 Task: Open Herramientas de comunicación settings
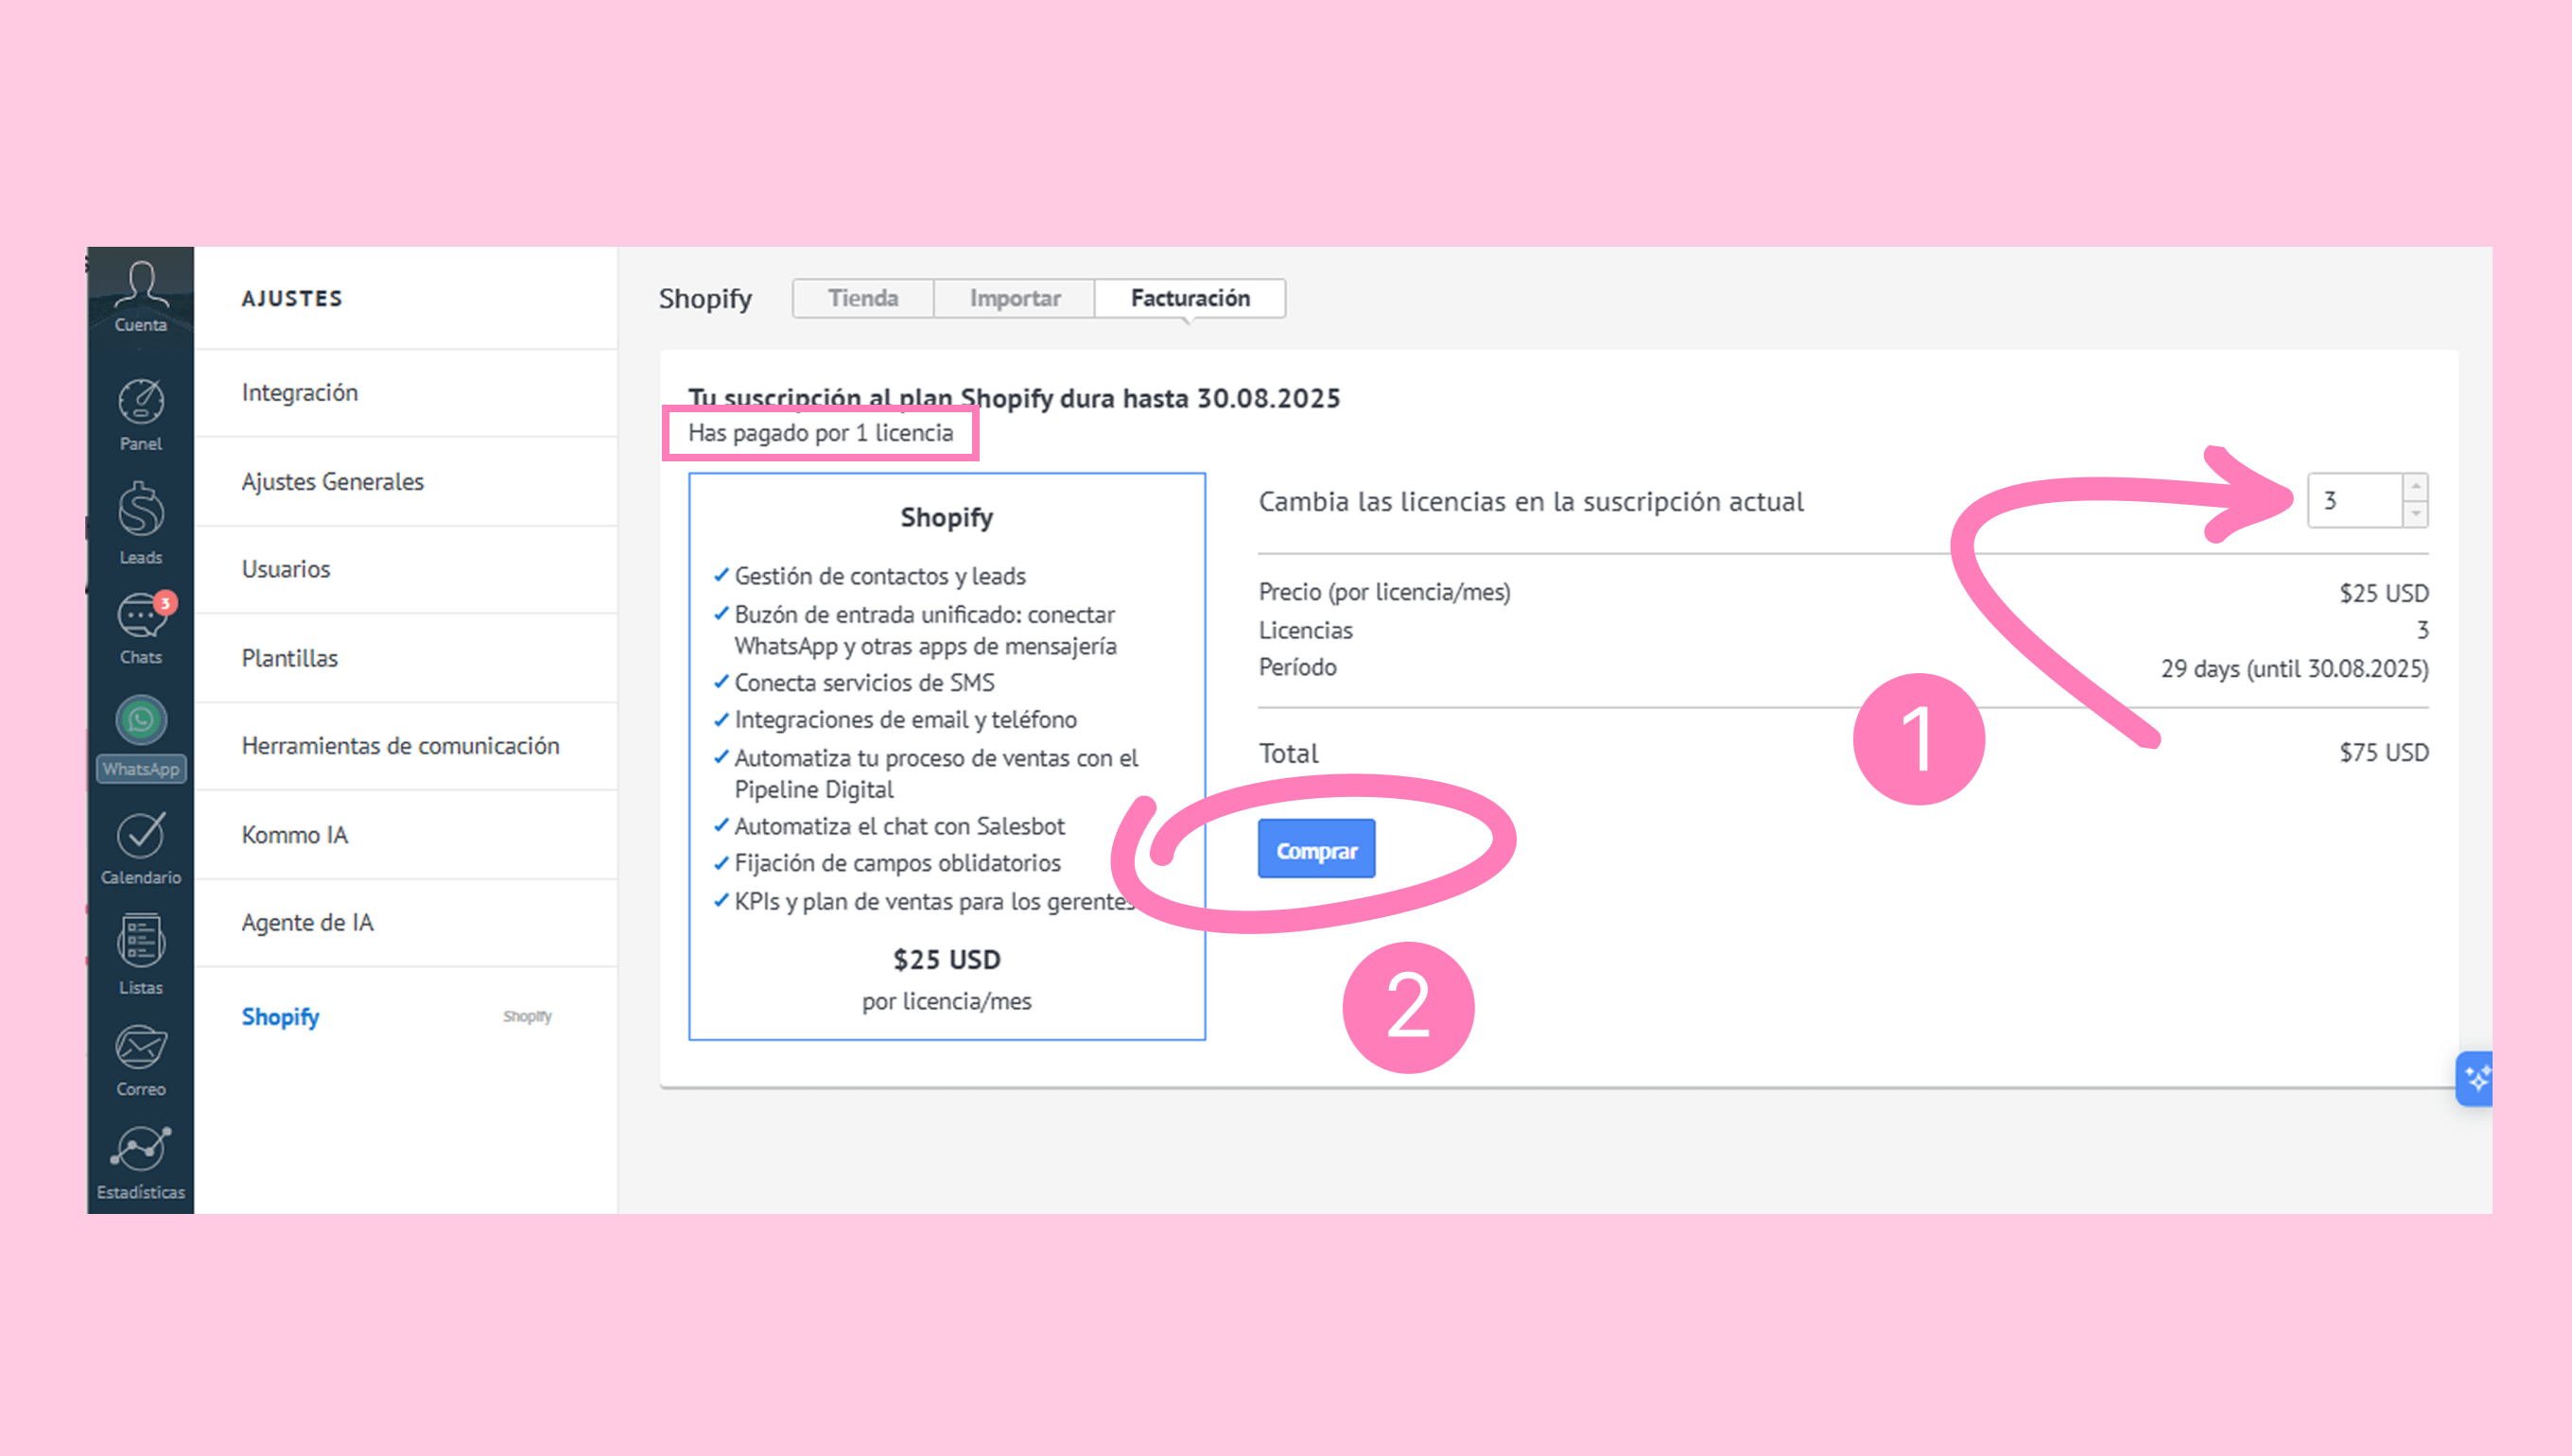click(406, 746)
